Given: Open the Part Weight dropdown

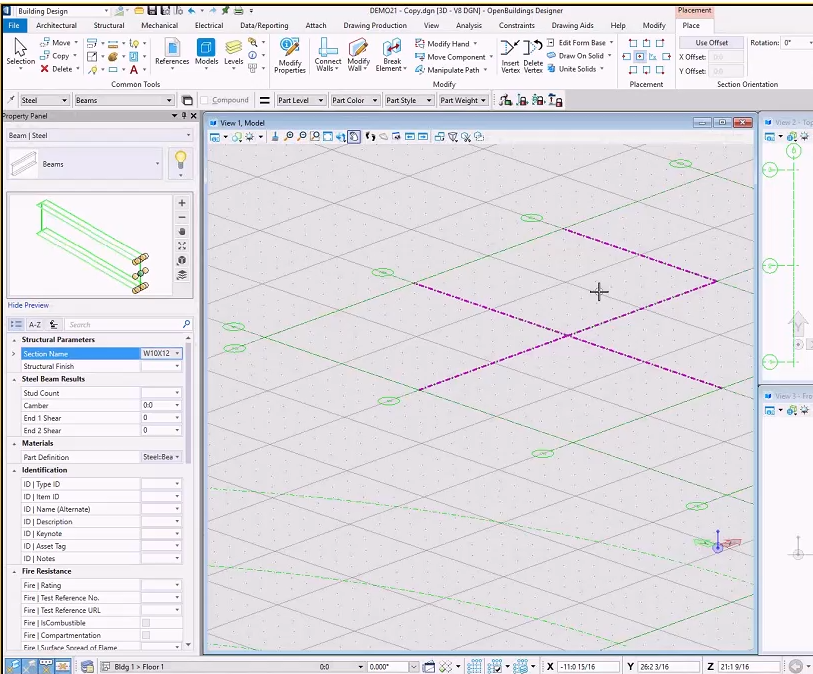Looking at the screenshot, I should [463, 100].
